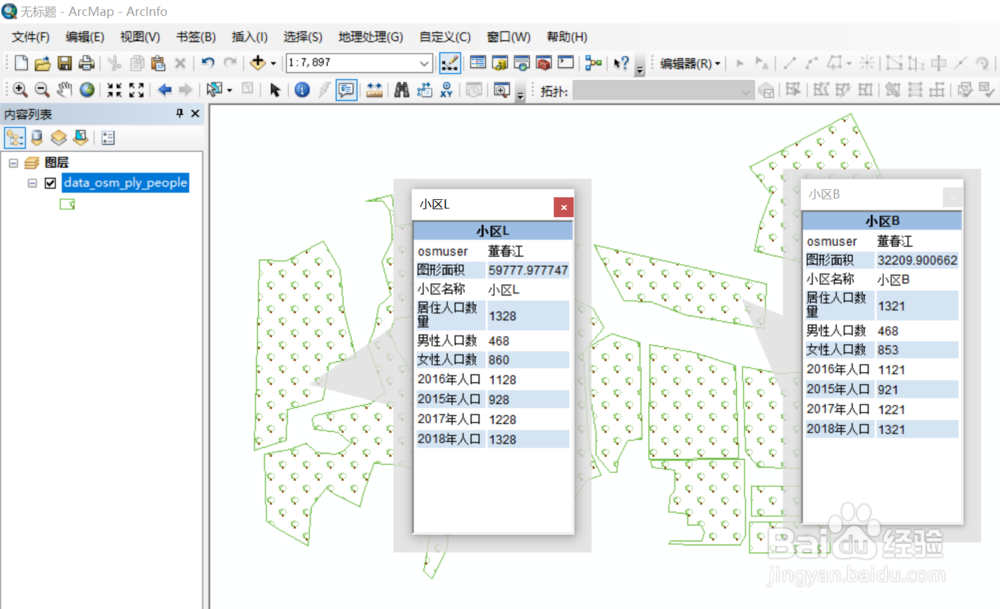1000x609 pixels.
Task: Click the green polygon symbol swatch
Action: pyautogui.click(x=67, y=203)
